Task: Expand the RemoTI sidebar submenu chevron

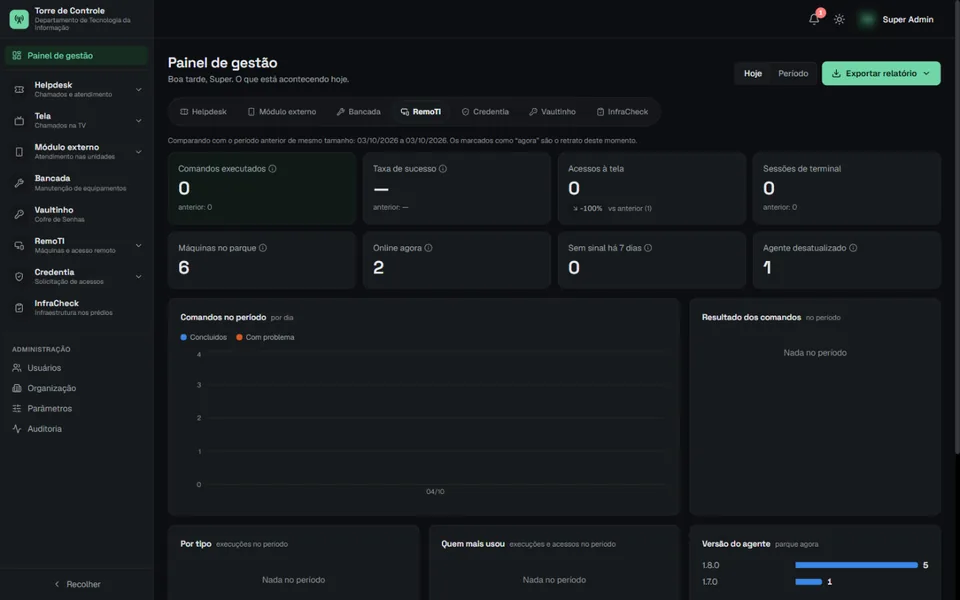Action: point(139,246)
